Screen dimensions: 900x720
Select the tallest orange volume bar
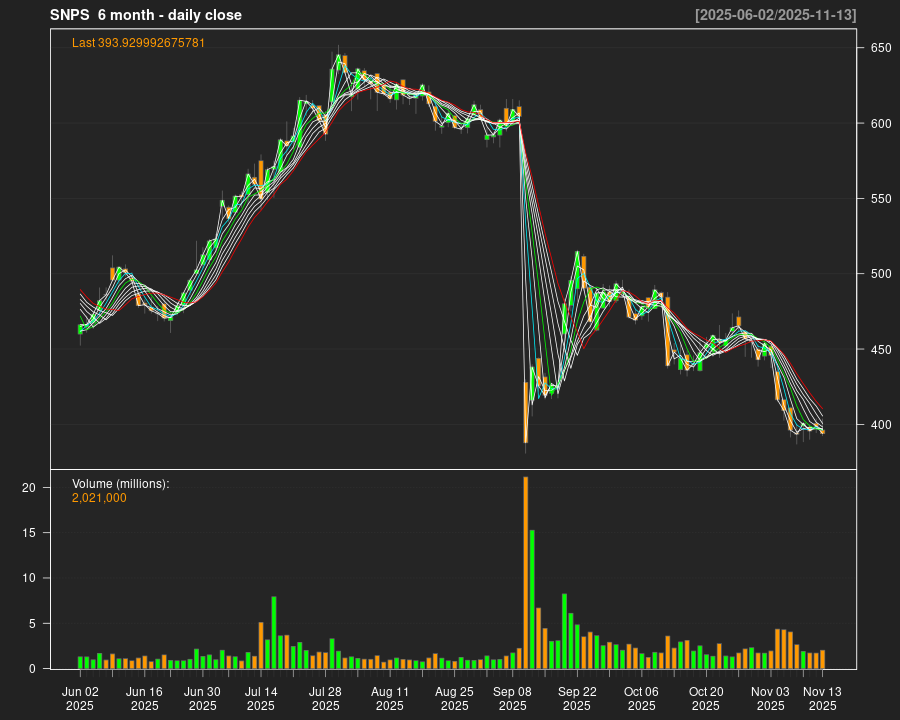525,572
